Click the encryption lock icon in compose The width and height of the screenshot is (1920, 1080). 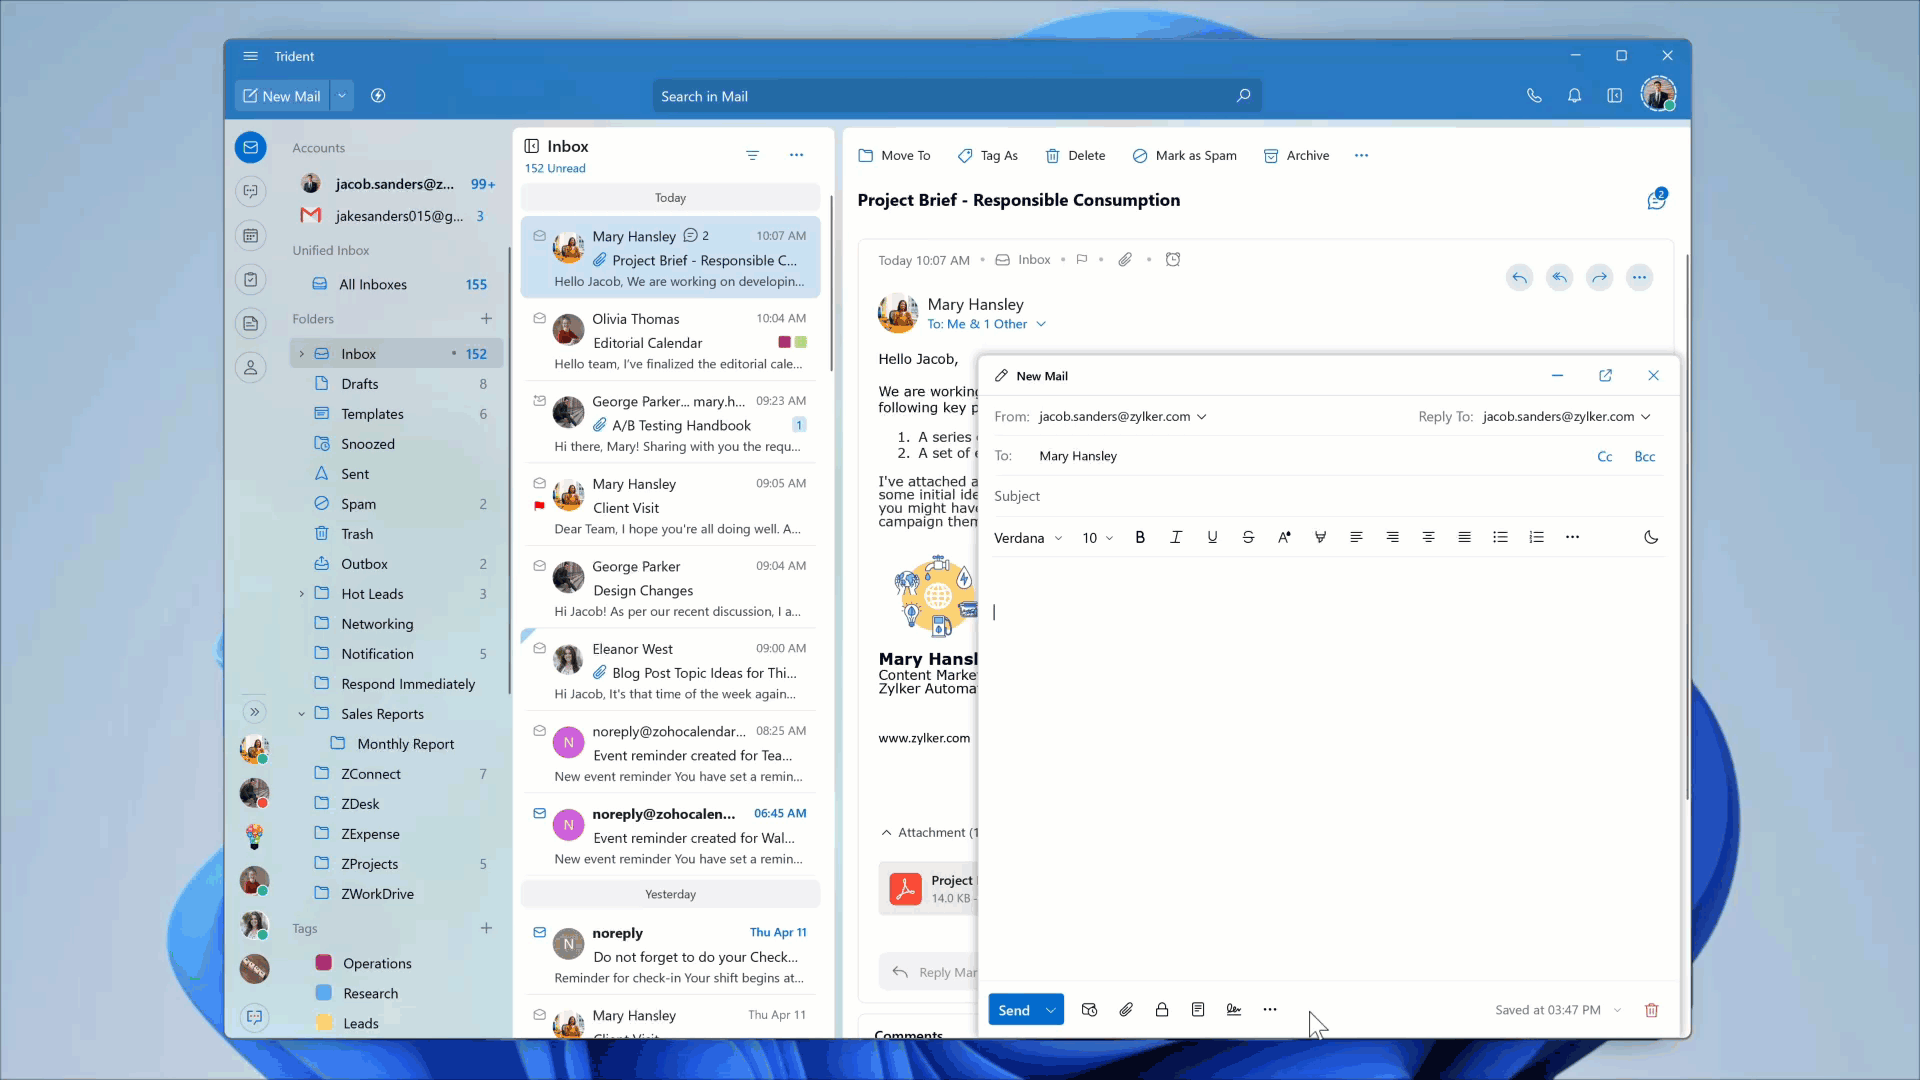point(1162,1010)
